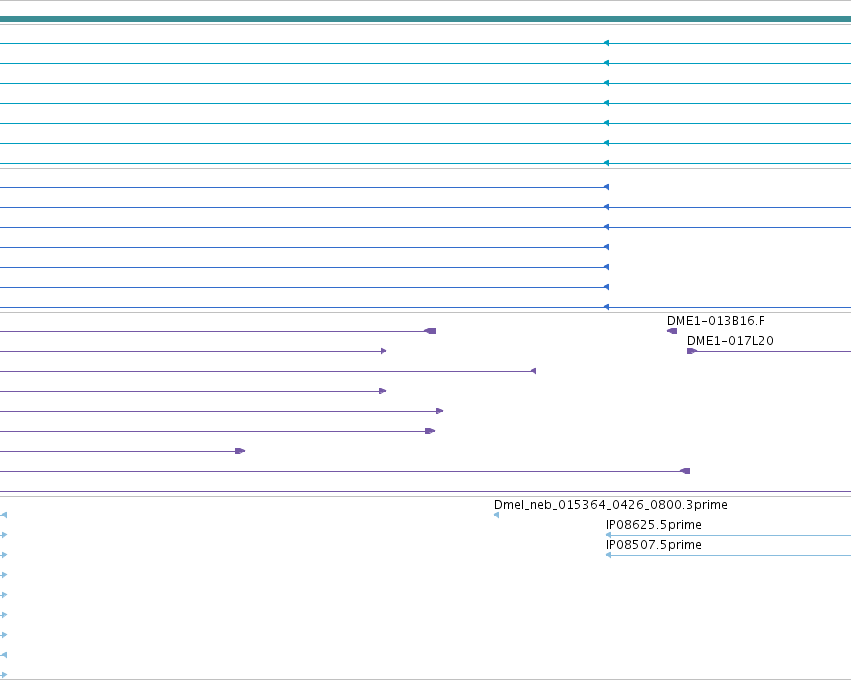Click the purple glyph starting DME1-017L20 feature

pyautogui.click(x=691, y=351)
